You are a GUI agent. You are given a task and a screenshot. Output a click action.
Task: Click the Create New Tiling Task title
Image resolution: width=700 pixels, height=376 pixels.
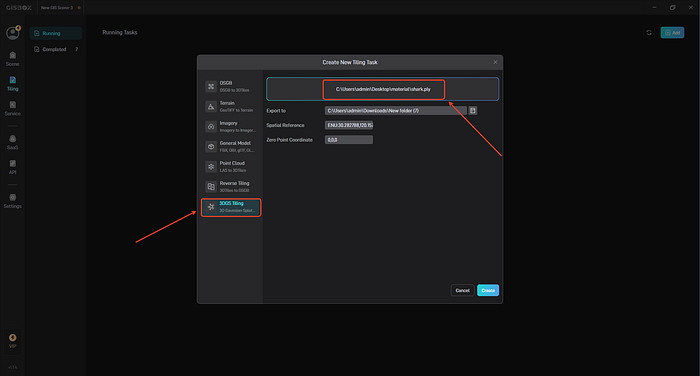point(350,63)
